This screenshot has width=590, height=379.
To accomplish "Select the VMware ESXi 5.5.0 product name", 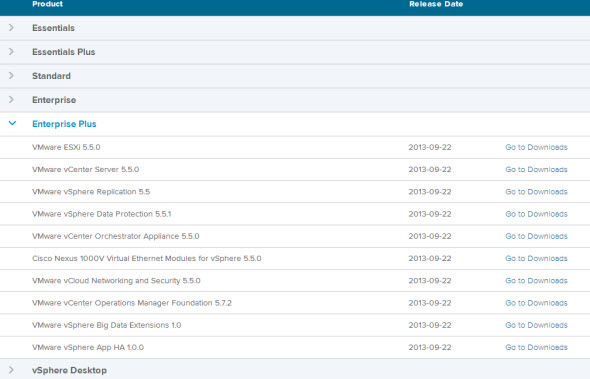I will pyautogui.click(x=66, y=147).
